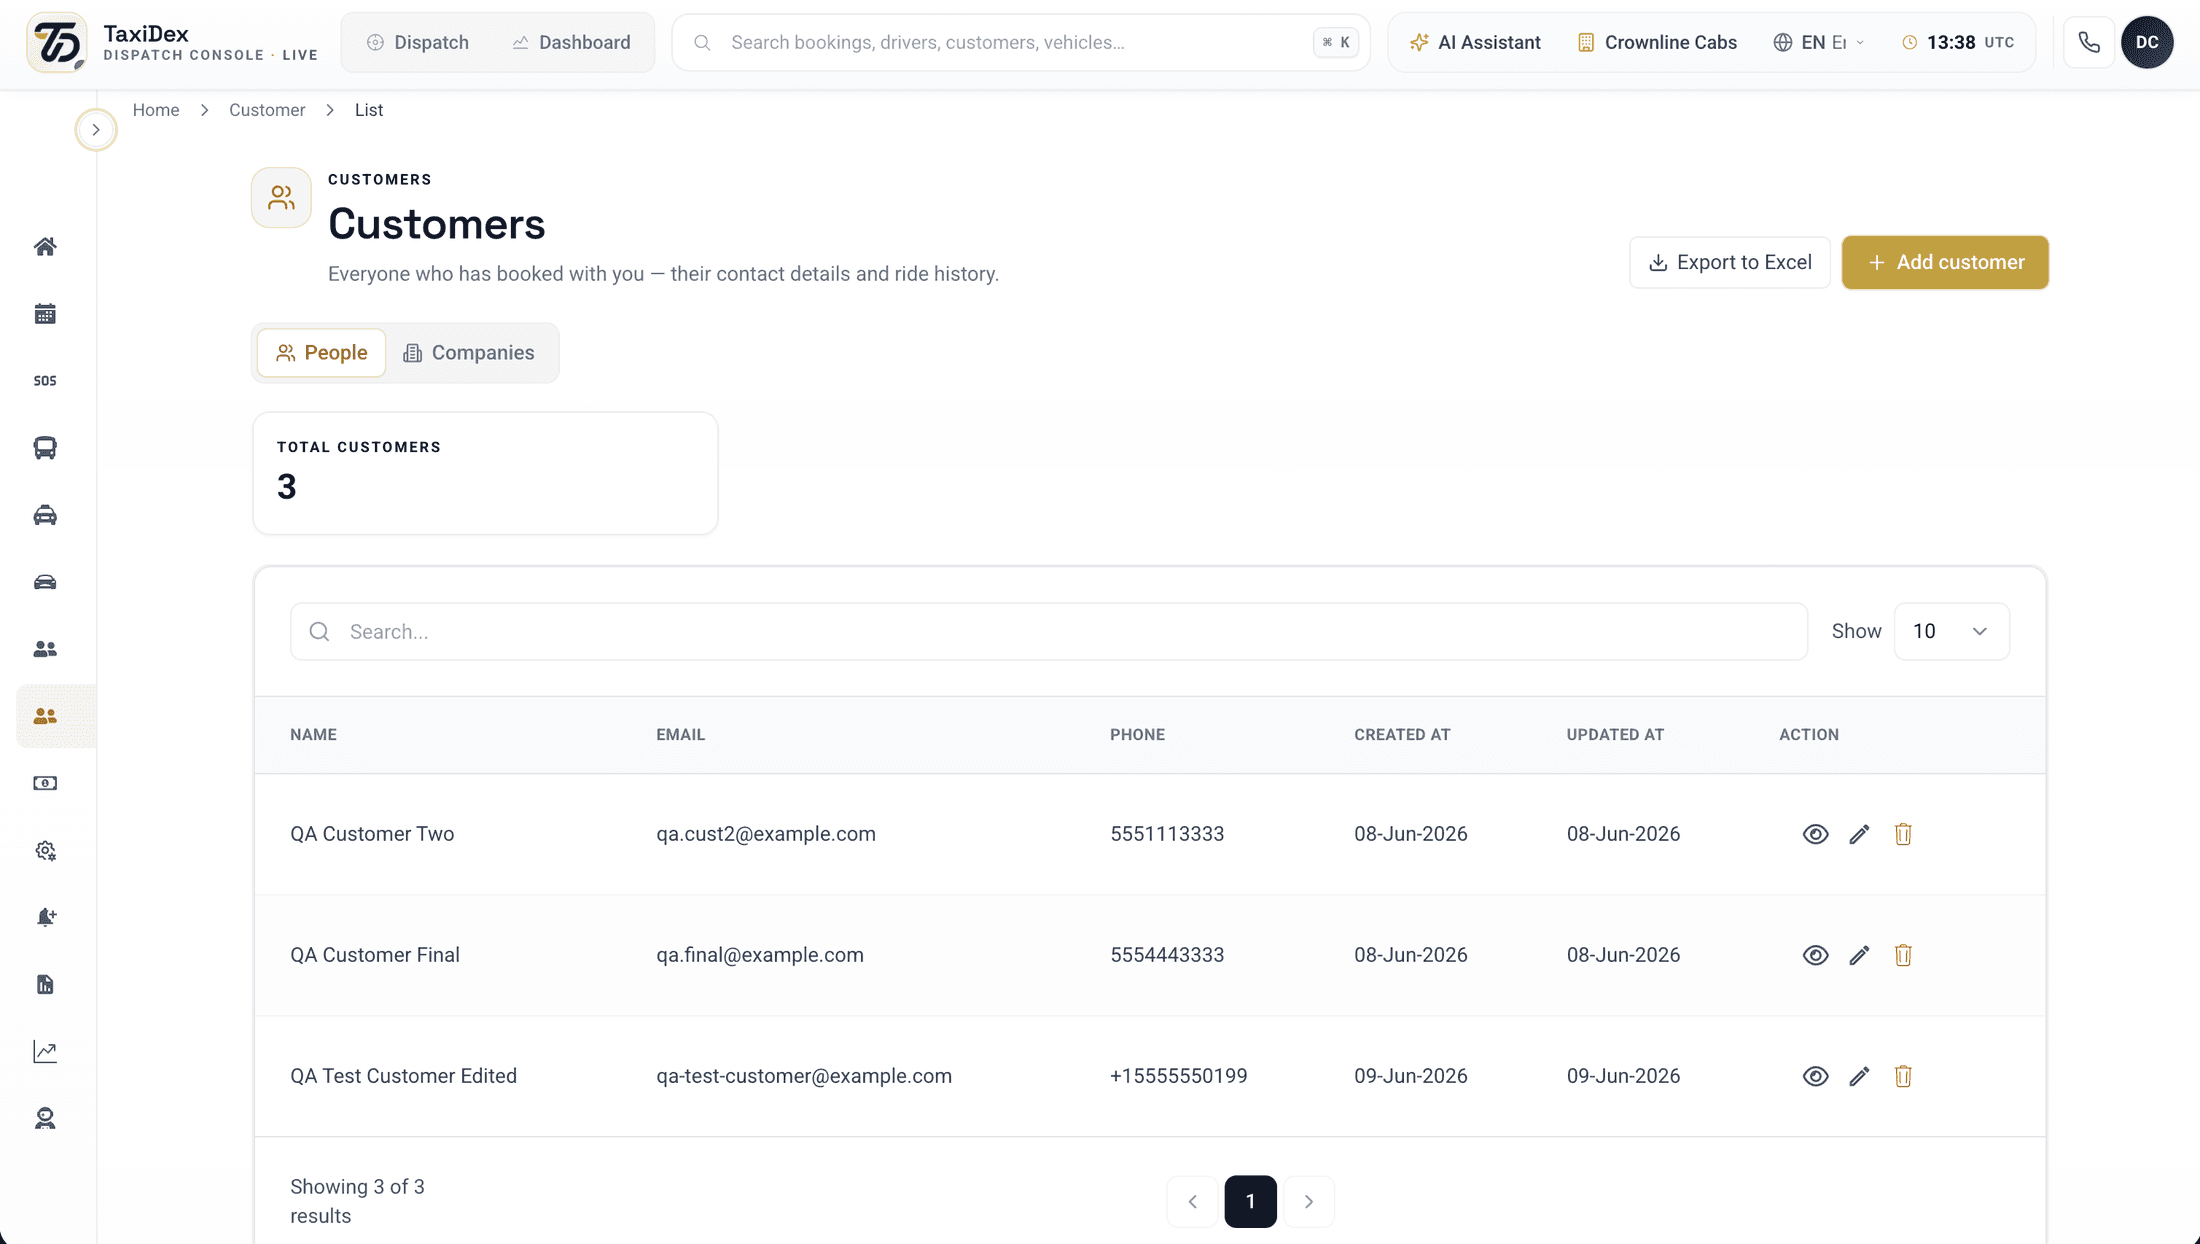Select page 1 in pagination
This screenshot has height=1244, width=2200.
[1250, 1201]
